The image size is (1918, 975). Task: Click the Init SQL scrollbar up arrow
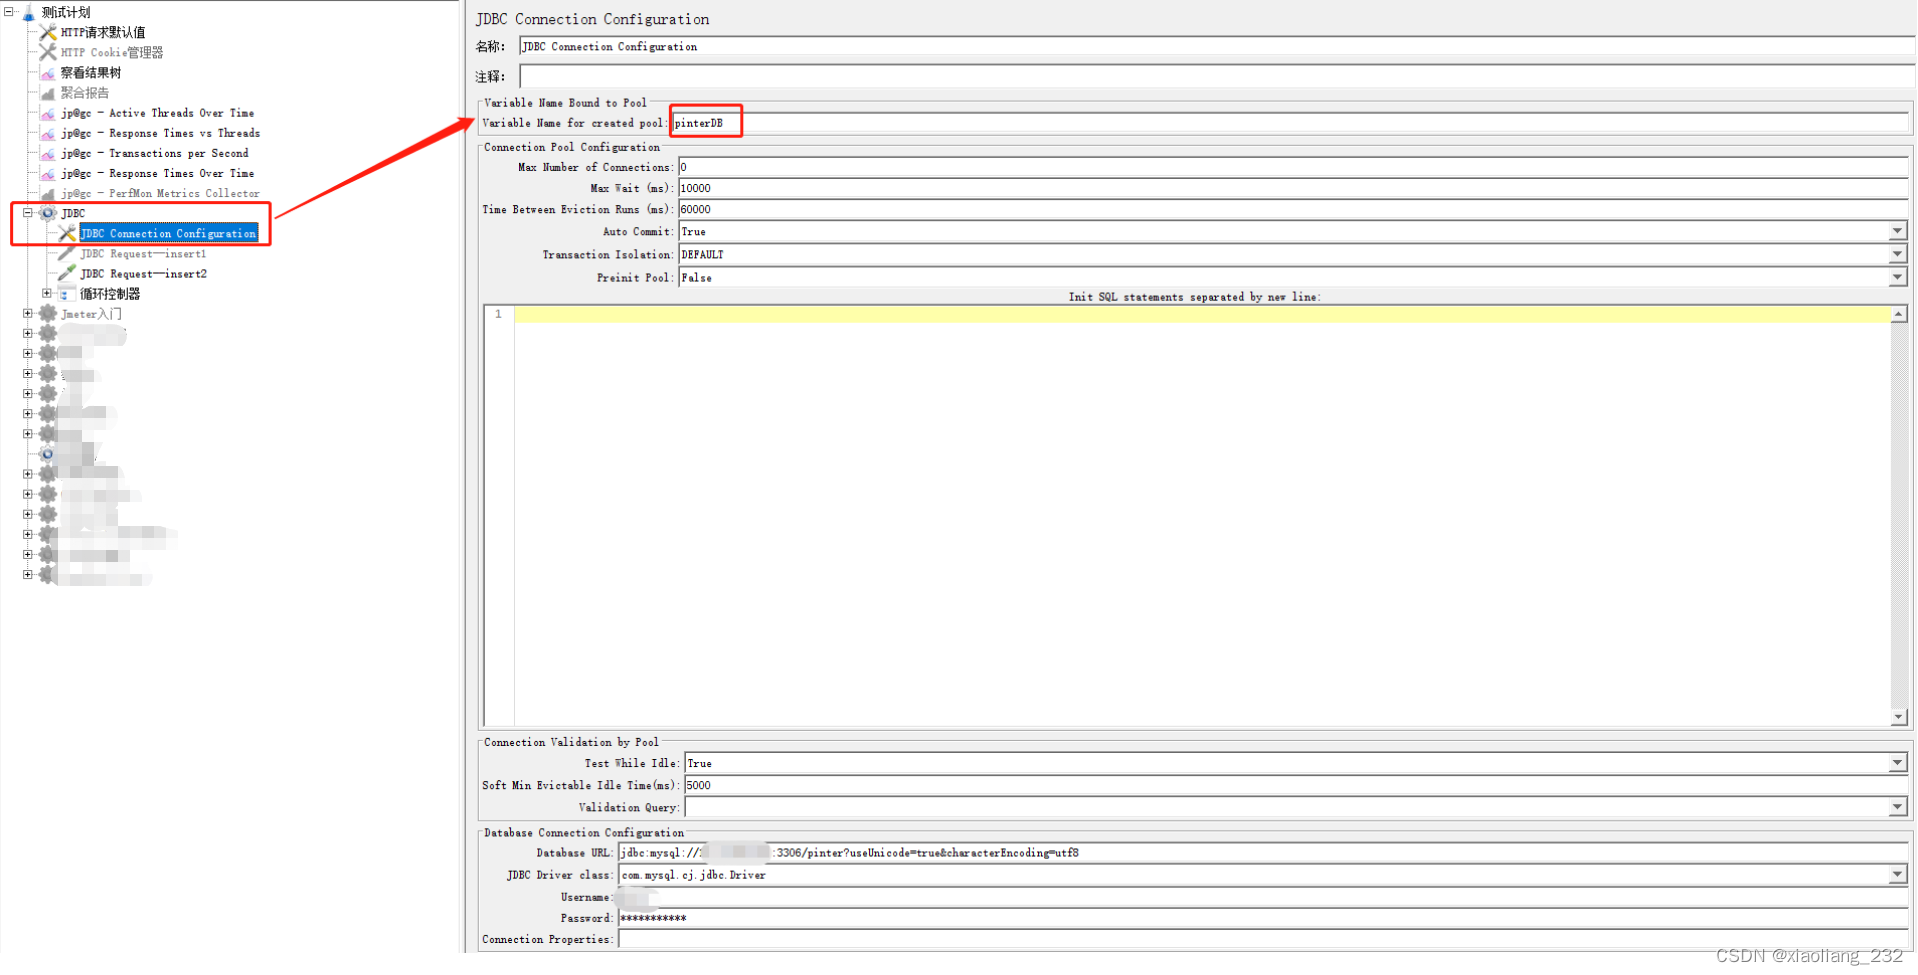click(1899, 313)
